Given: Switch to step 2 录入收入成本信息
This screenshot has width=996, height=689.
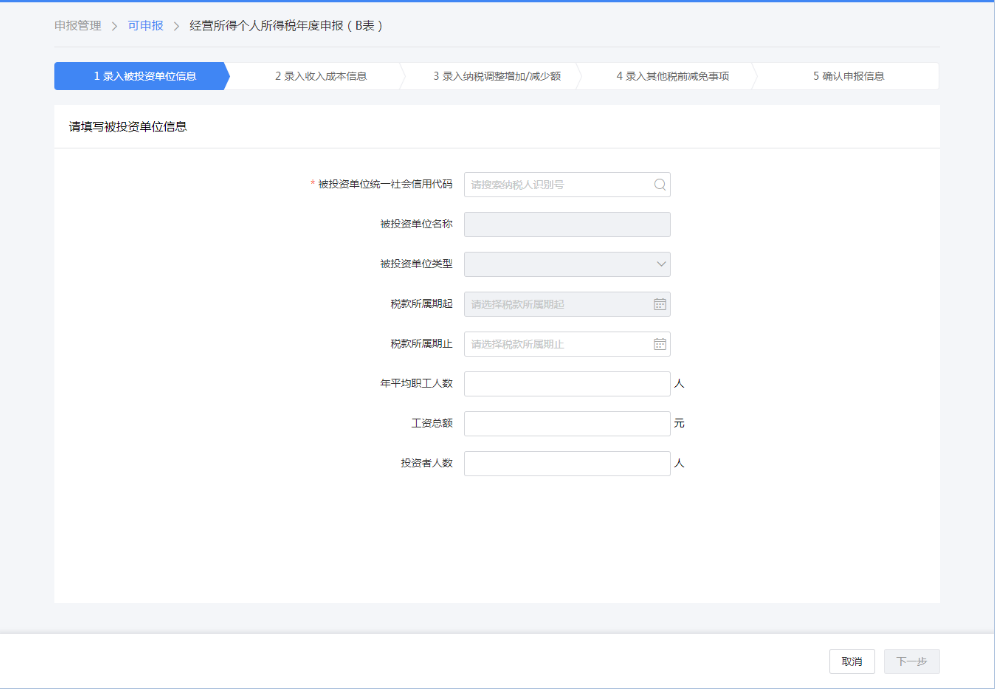Looking at the screenshot, I should (x=320, y=76).
